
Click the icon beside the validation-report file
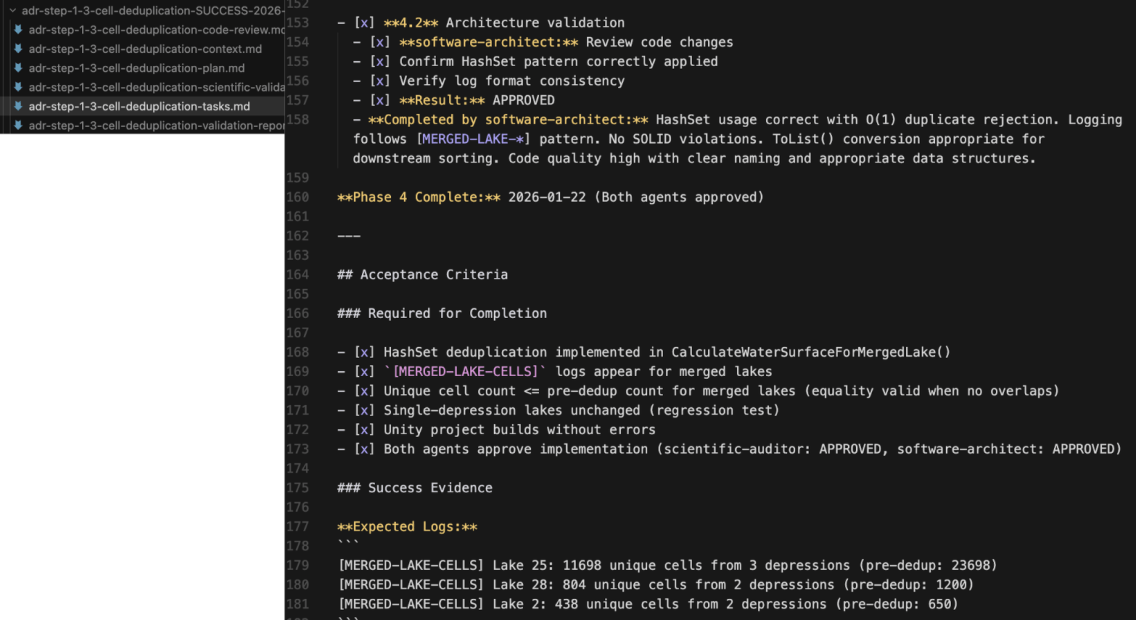pos(18,125)
